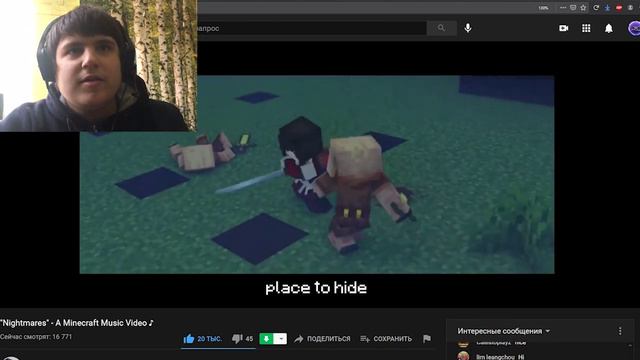Open the notifications bell
The width and height of the screenshot is (640, 360).
pyautogui.click(x=609, y=28)
